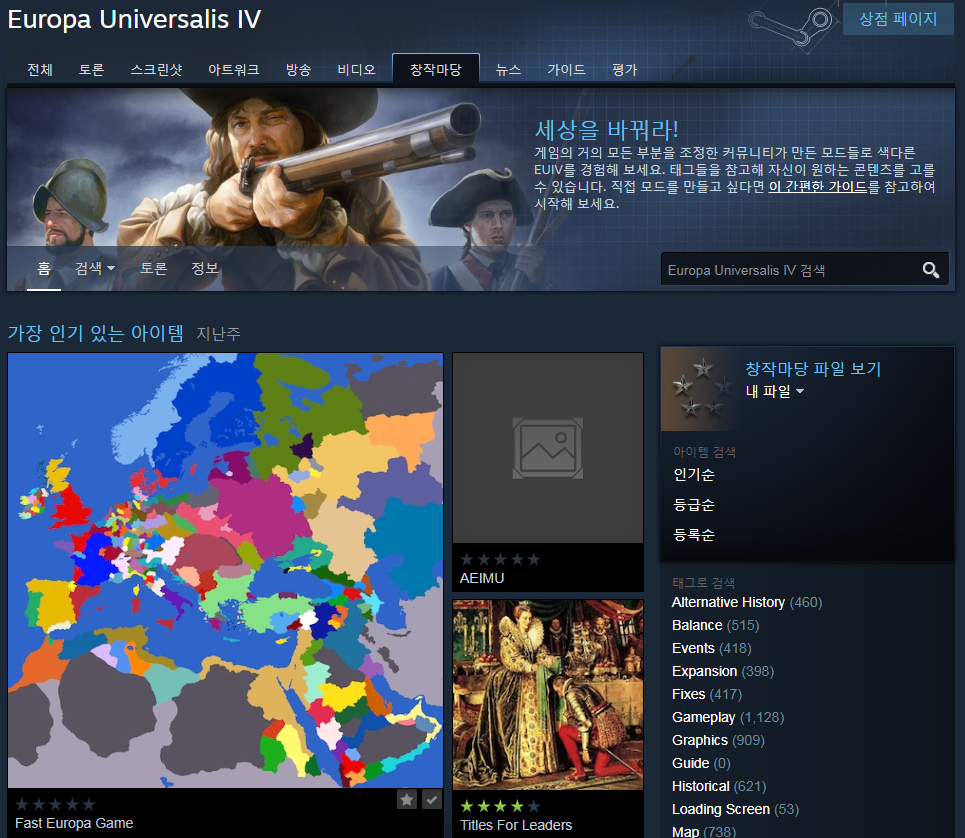Open the 검색 dropdown in workshop nav
965x838 pixels.
[x=95, y=268]
